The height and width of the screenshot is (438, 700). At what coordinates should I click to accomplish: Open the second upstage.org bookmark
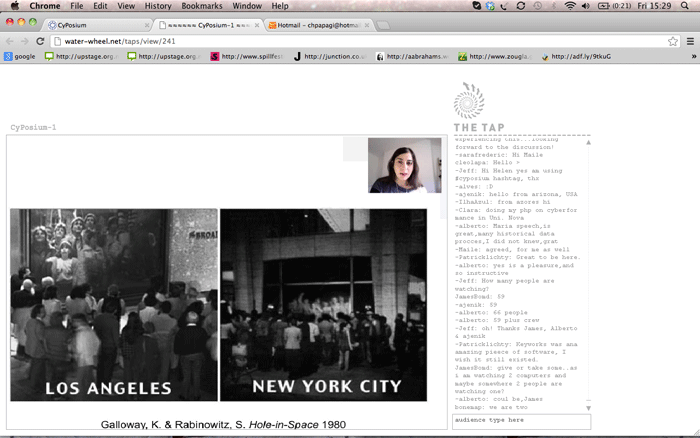[164, 56]
